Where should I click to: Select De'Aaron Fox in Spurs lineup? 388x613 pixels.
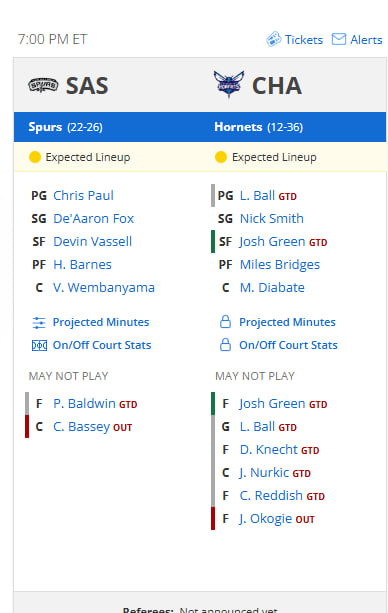click(x=93, y=219)
